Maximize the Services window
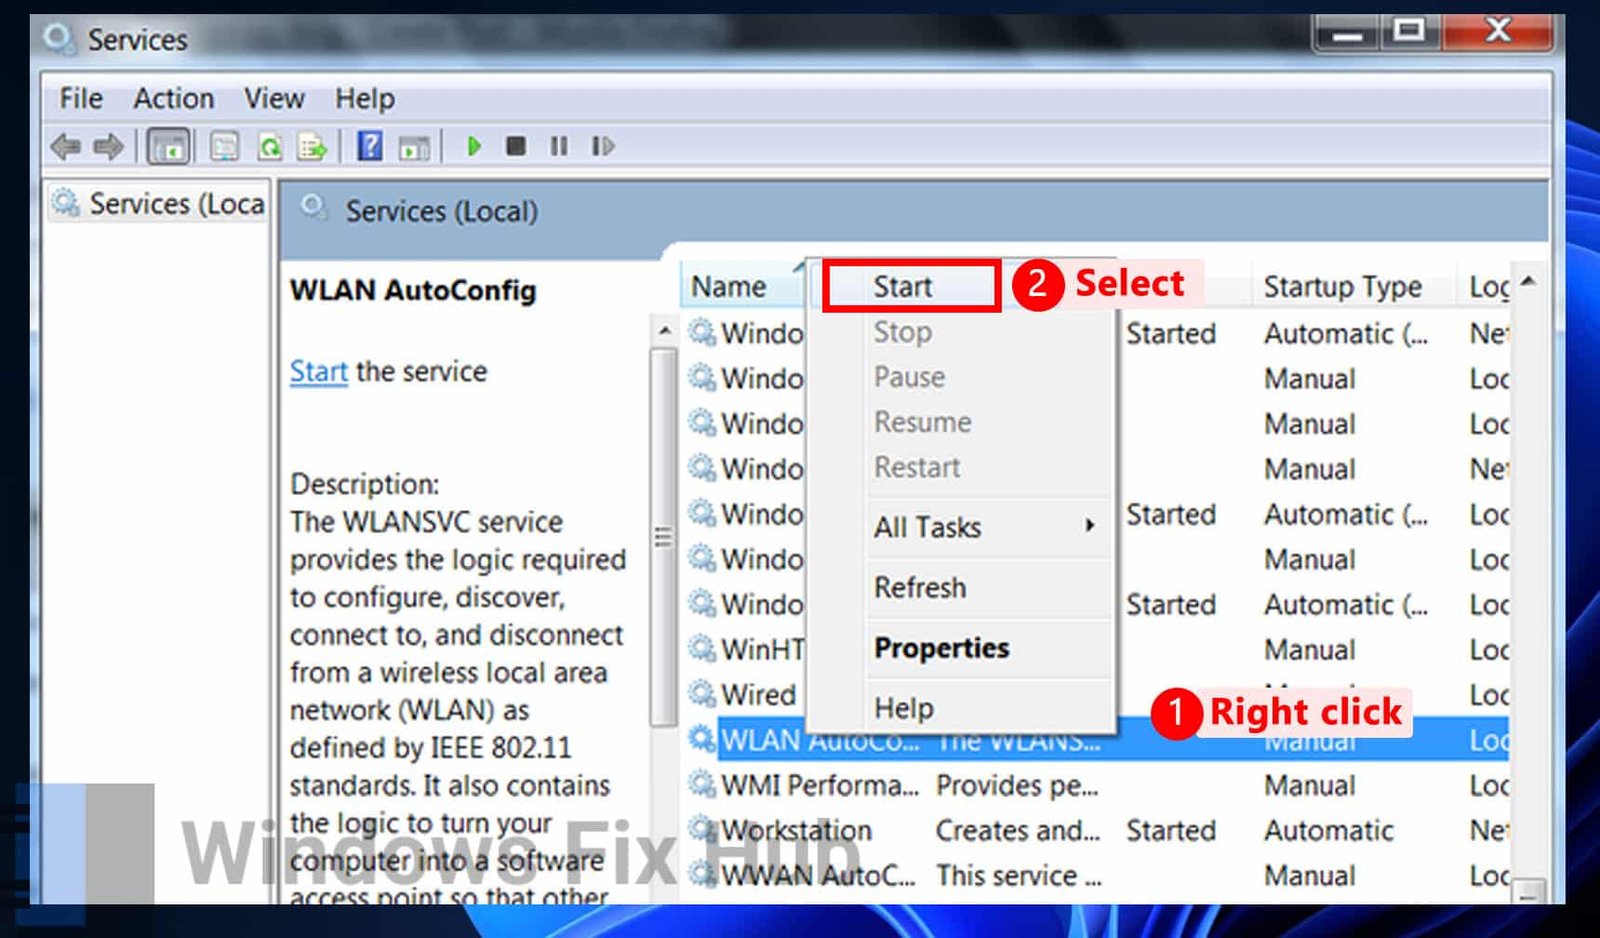 click(x=1409, y=31)
